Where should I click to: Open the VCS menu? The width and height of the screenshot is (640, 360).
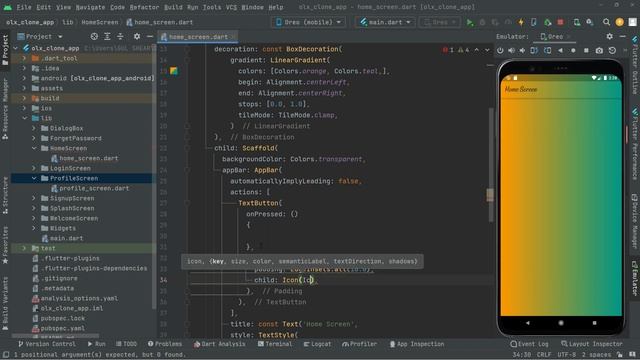pyautogui.click(x=231, y=7)
